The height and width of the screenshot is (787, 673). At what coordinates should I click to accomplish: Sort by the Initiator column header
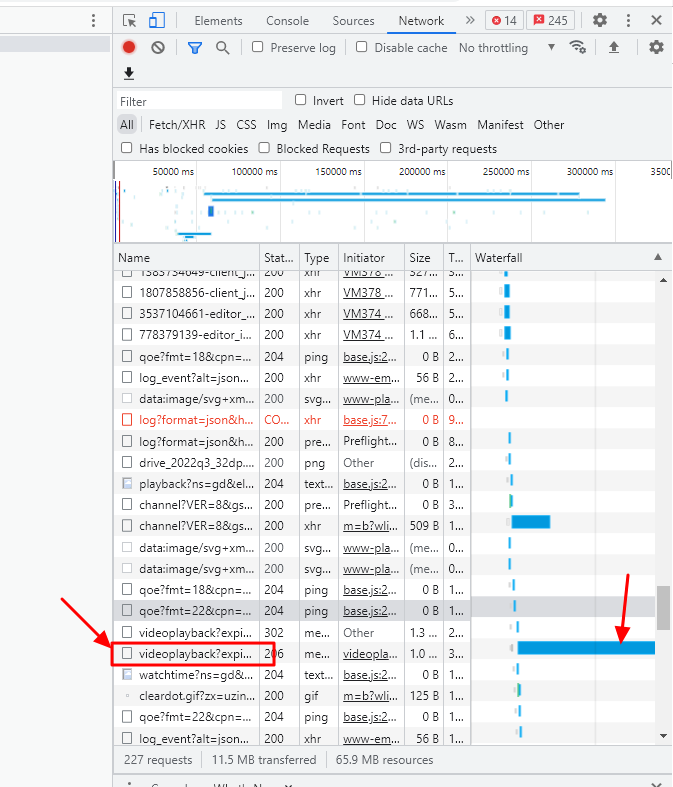coord(371,257)
